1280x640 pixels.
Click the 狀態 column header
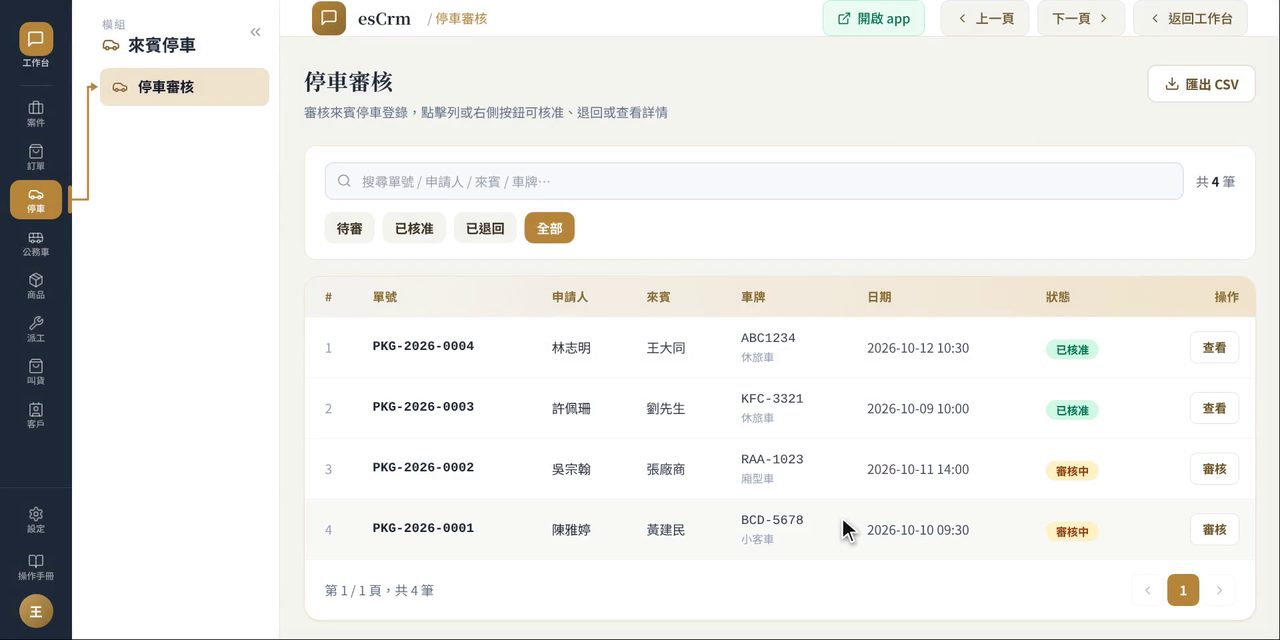tap(1058, 297)
